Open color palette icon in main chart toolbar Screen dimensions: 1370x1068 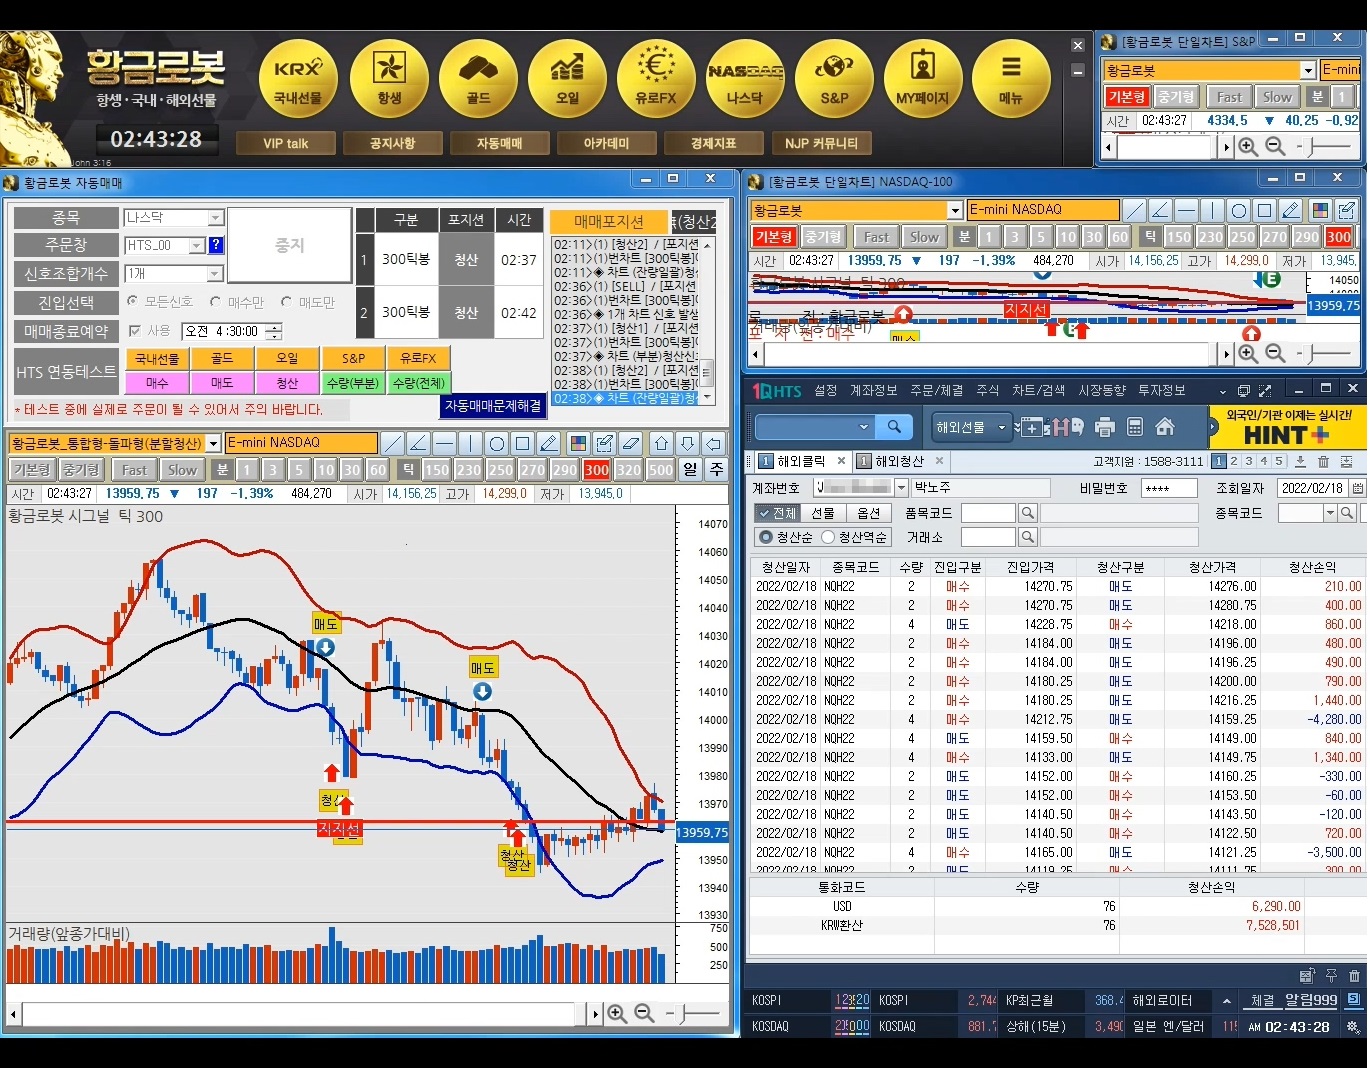pos(577,443)
